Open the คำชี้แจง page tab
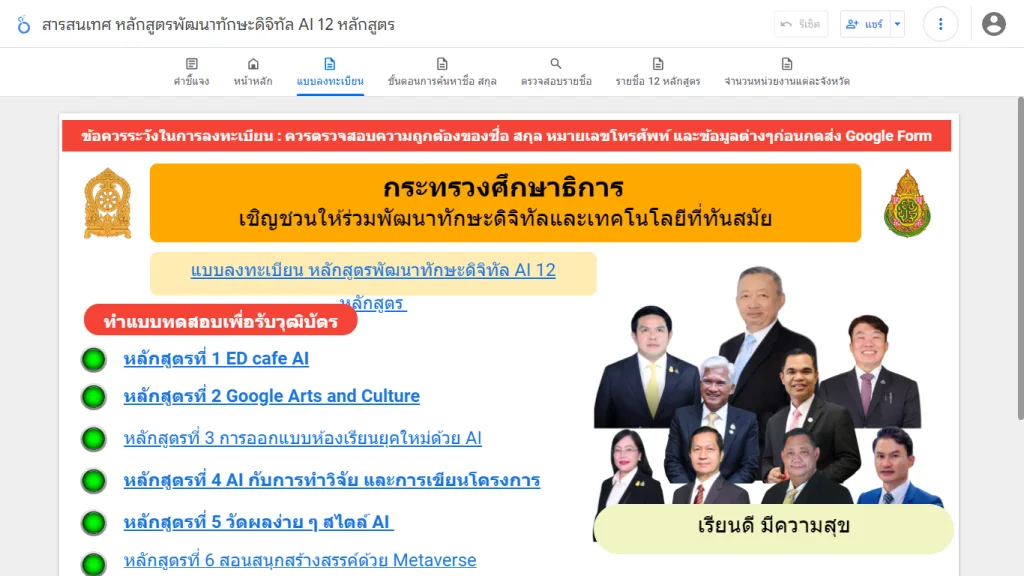1024x576 pixels. click(191, 72)
